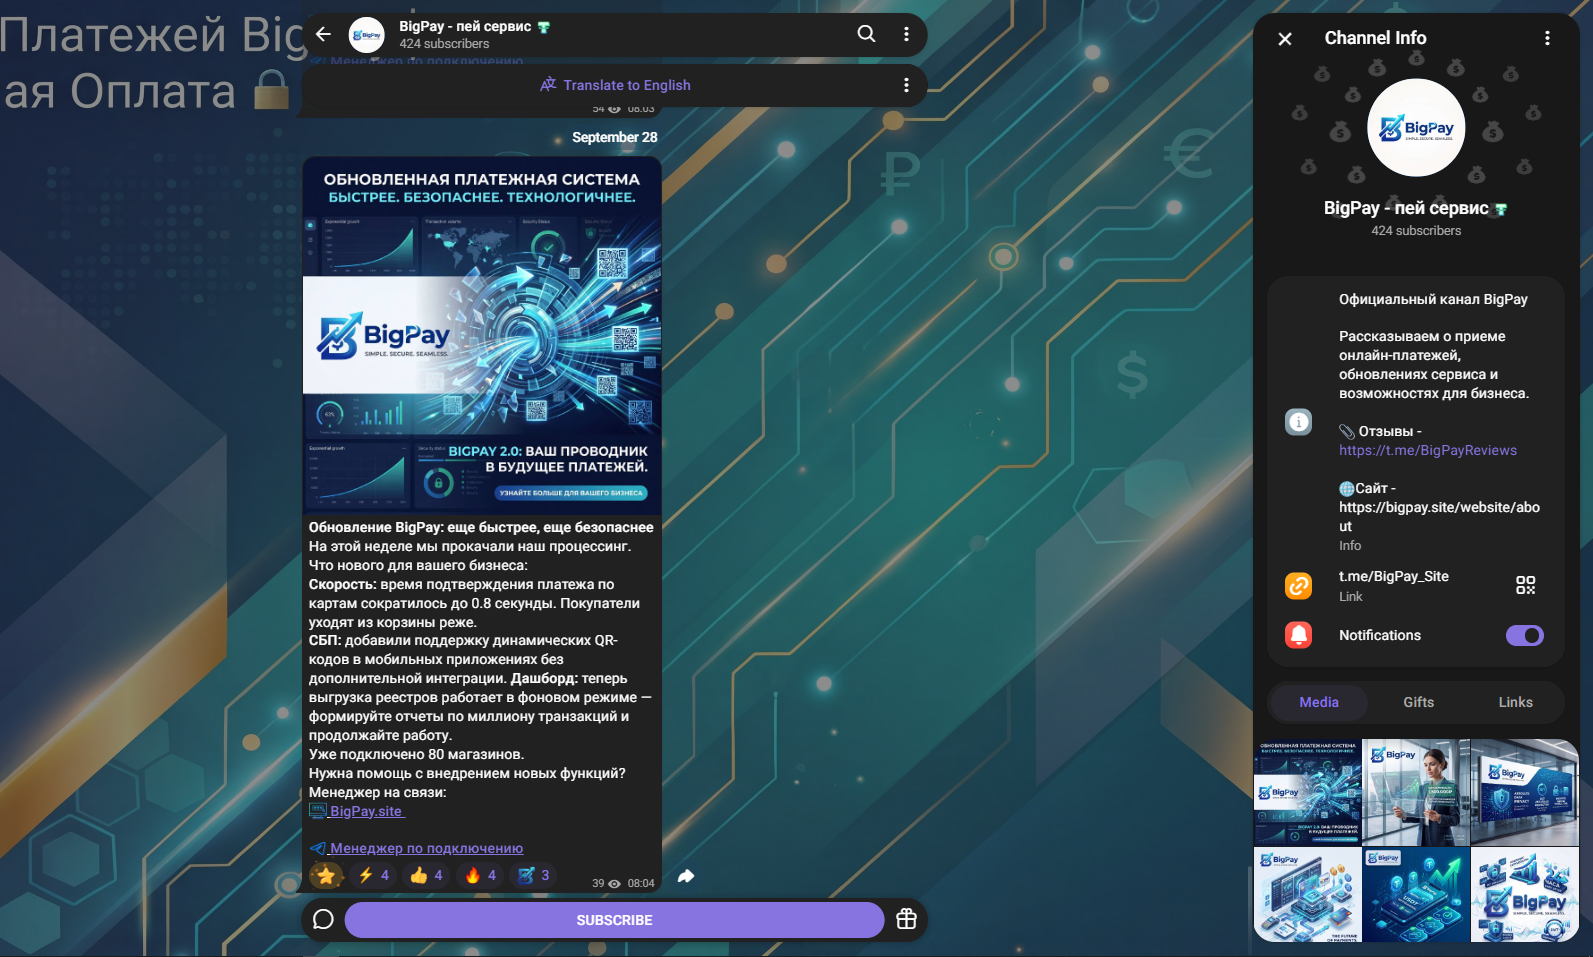Subscribe to the BigPay channel
Image resolution: width=1593 pixels, height=957 pixels.
pos(614,920)
